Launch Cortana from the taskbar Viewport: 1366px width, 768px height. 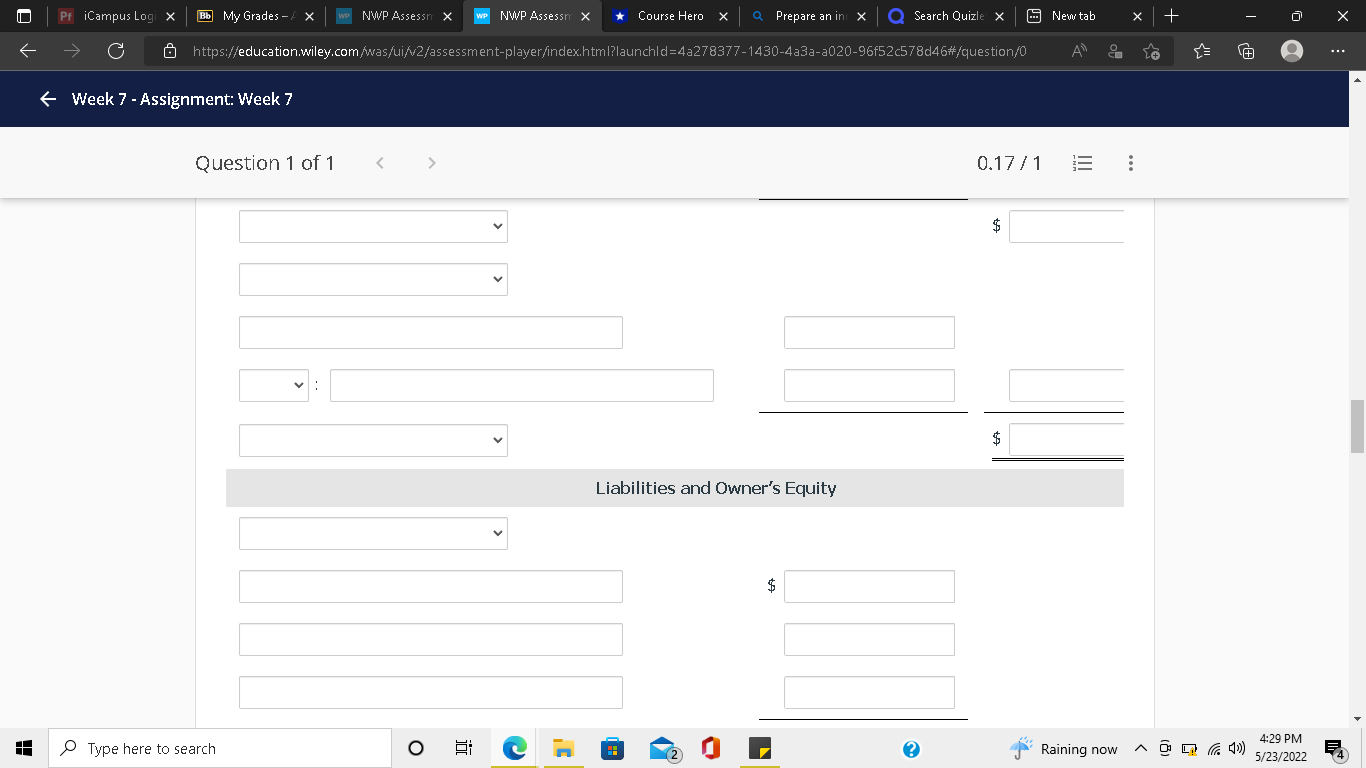tap(416, 748)
